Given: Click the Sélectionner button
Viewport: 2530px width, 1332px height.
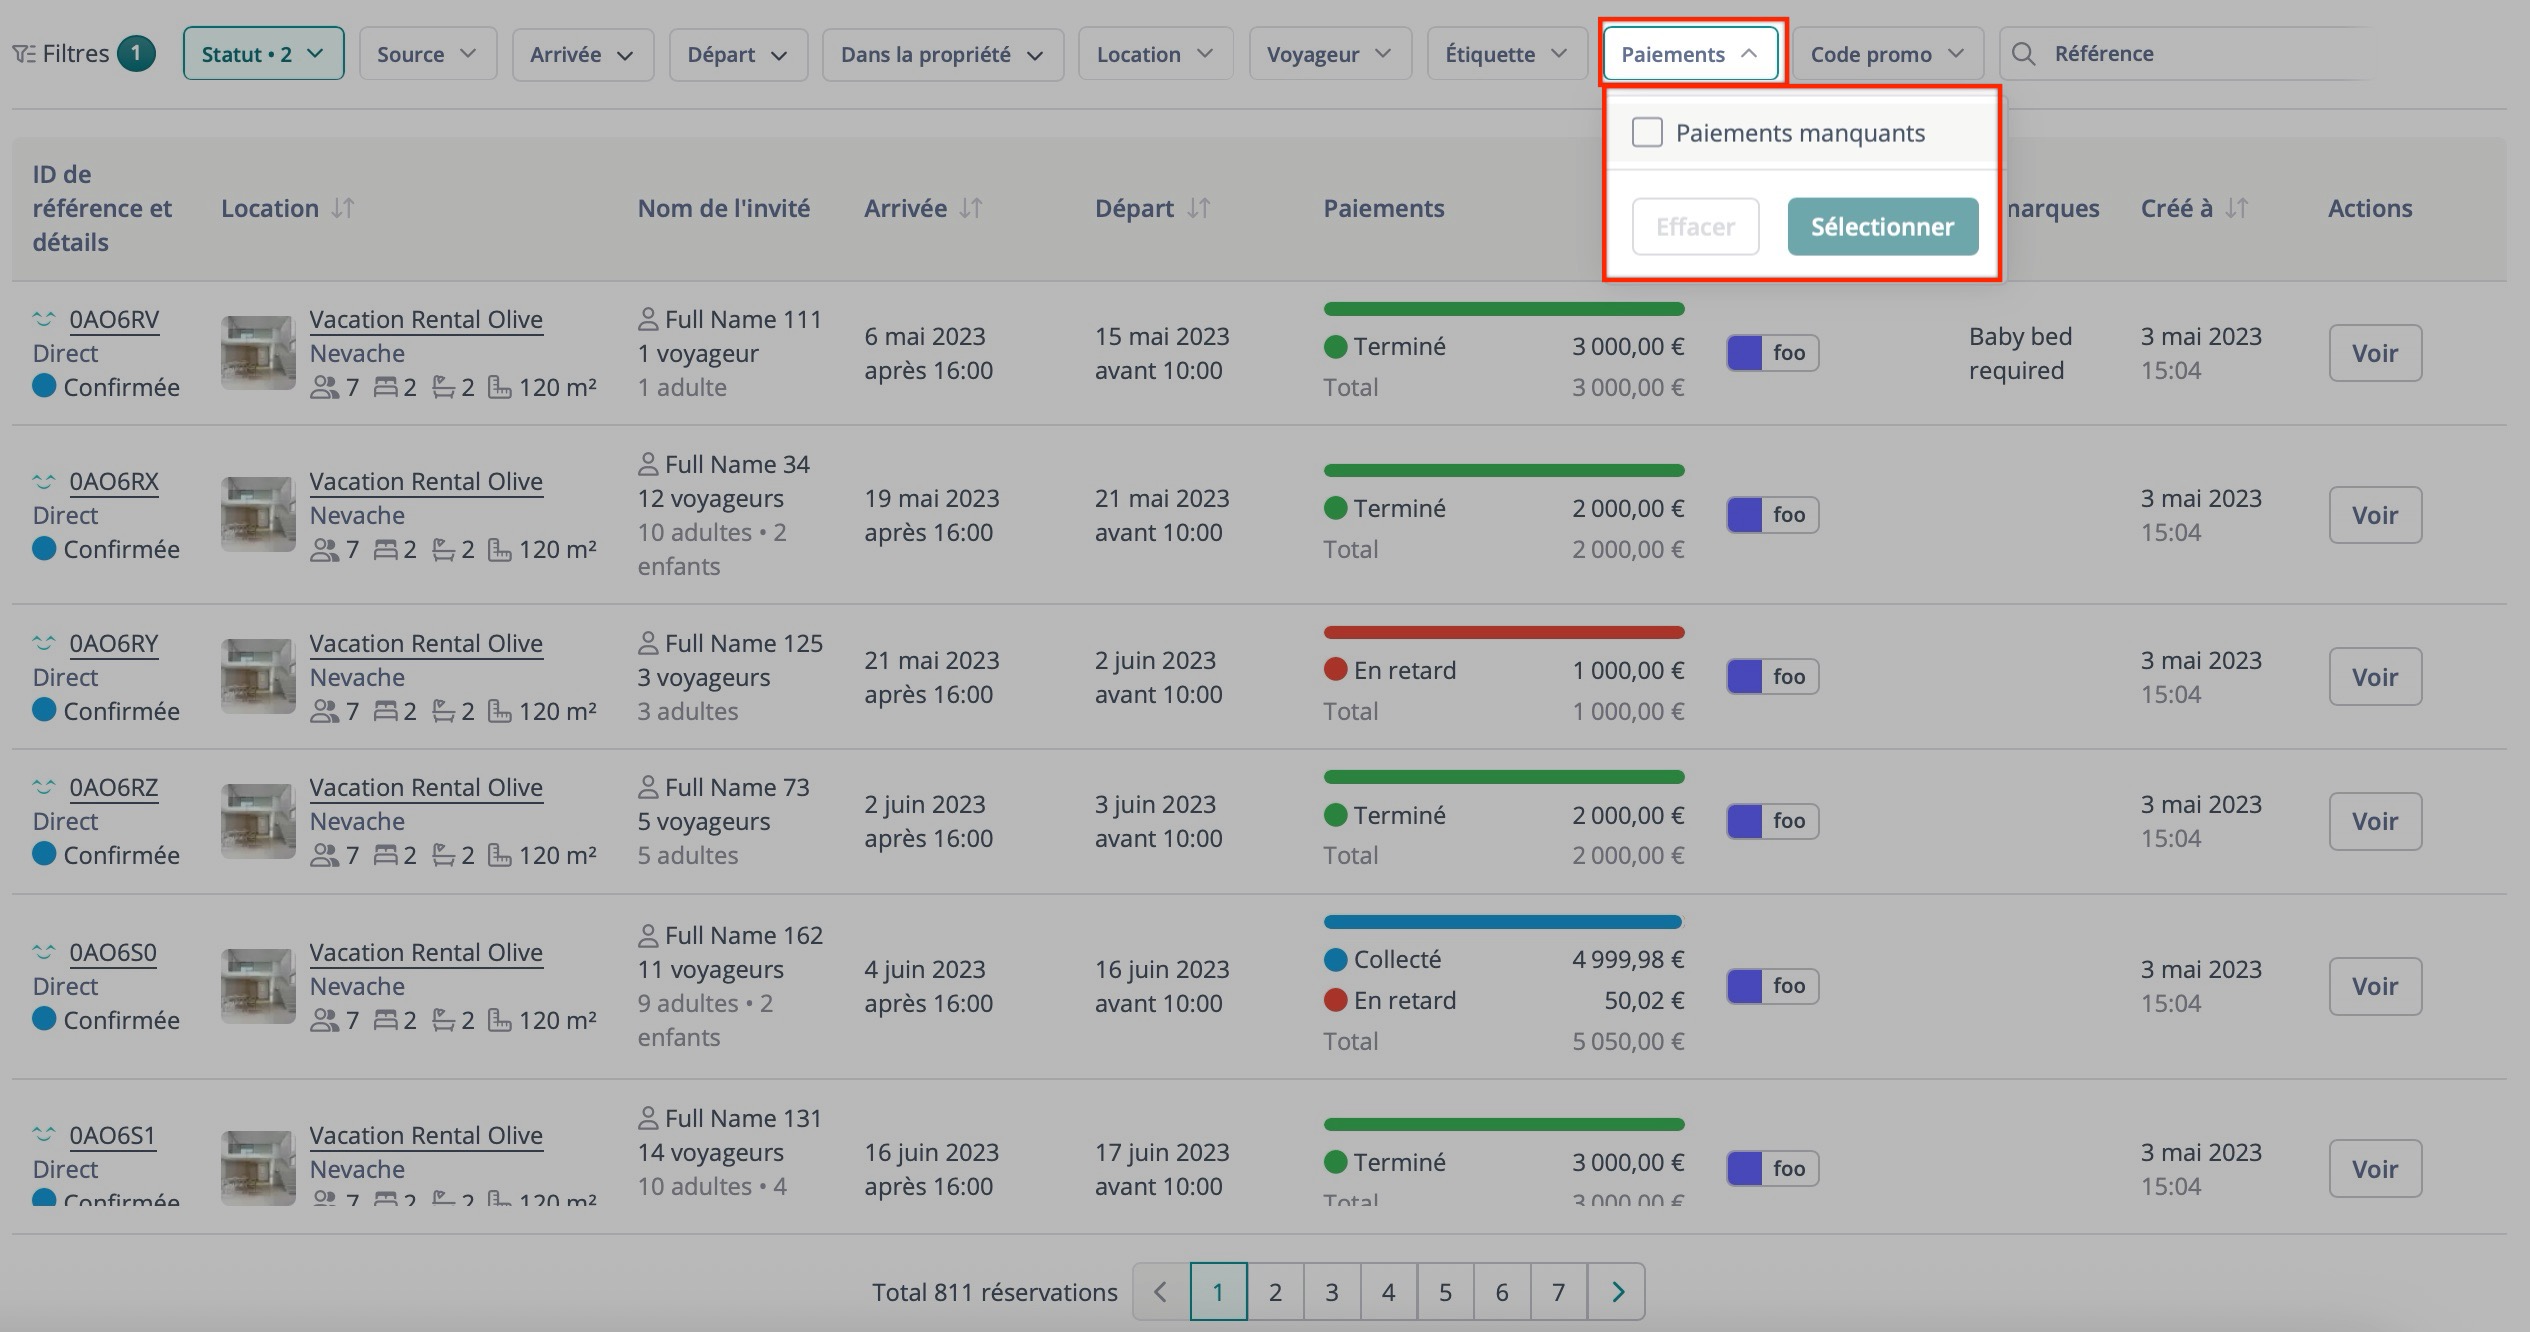Looking at the screenshot, I should tap(1881, 226).
